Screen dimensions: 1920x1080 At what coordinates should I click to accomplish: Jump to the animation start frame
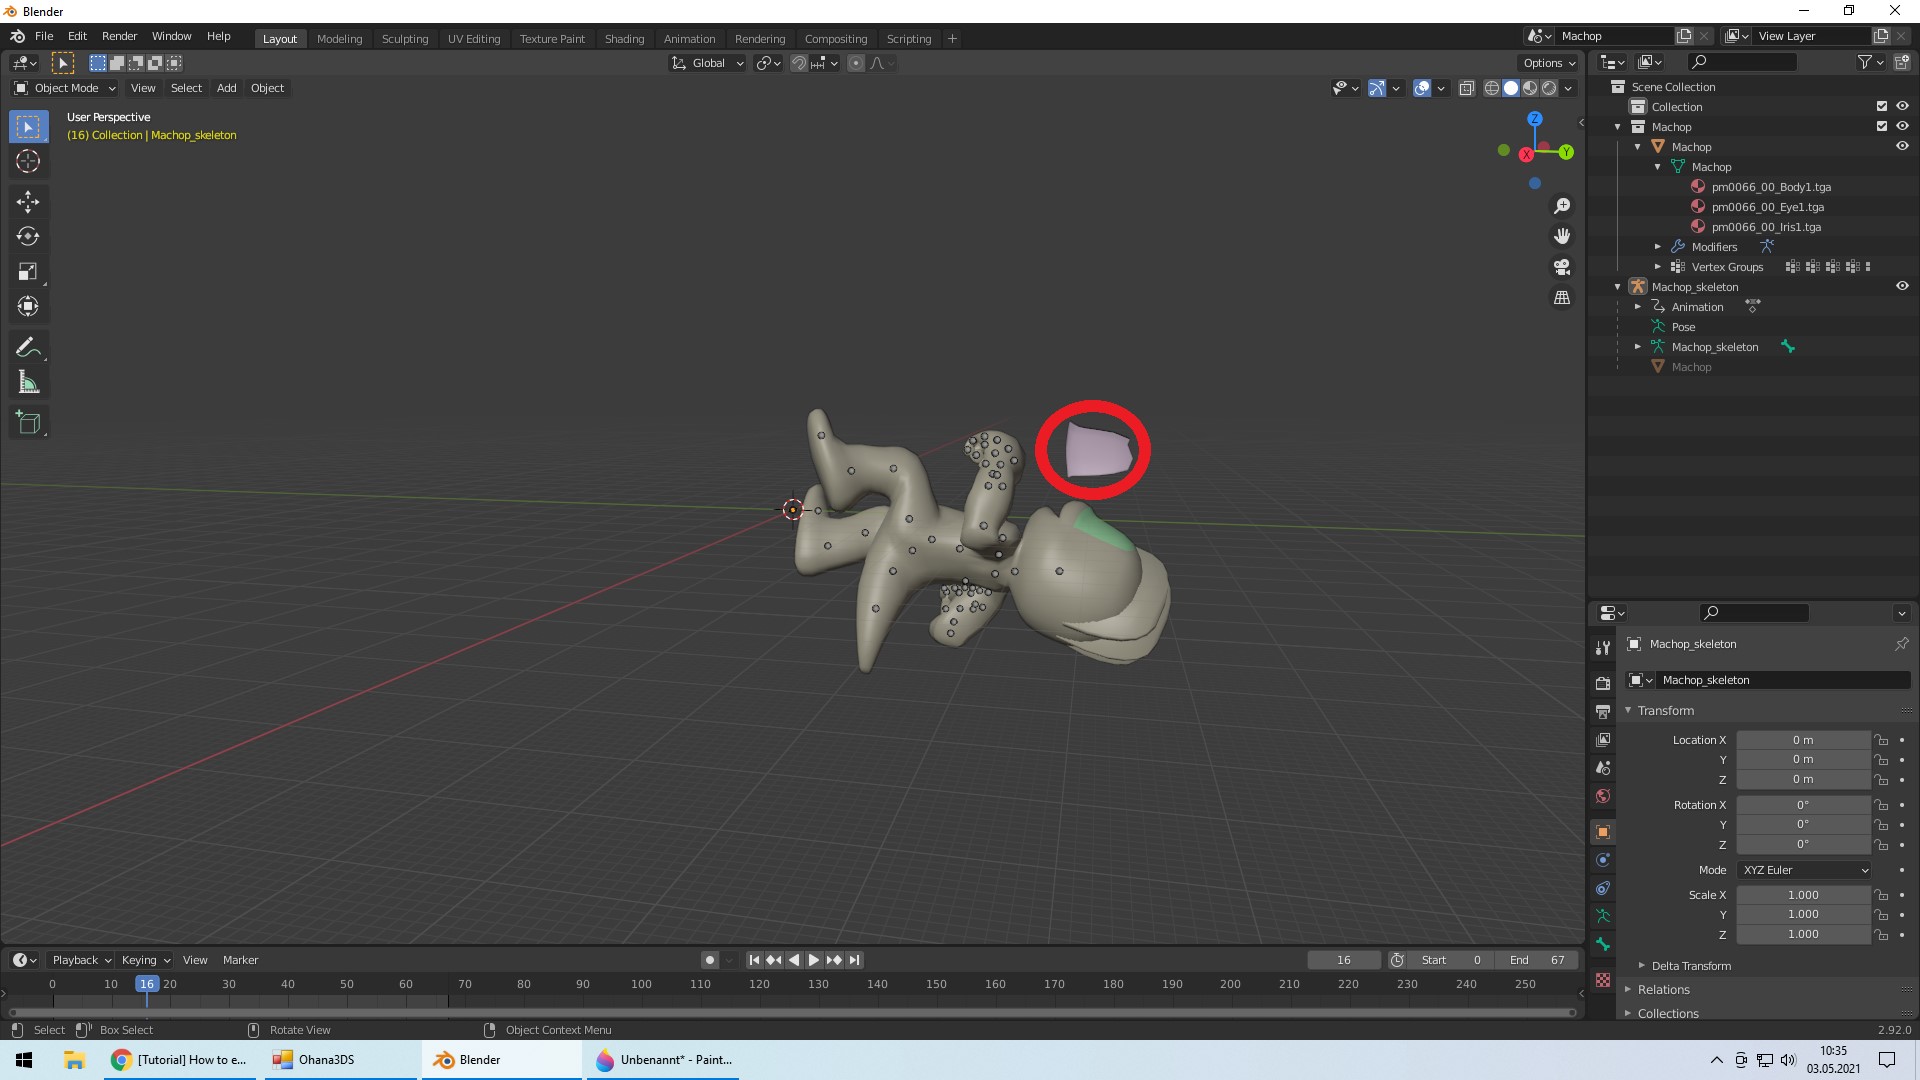click(755, 960)
